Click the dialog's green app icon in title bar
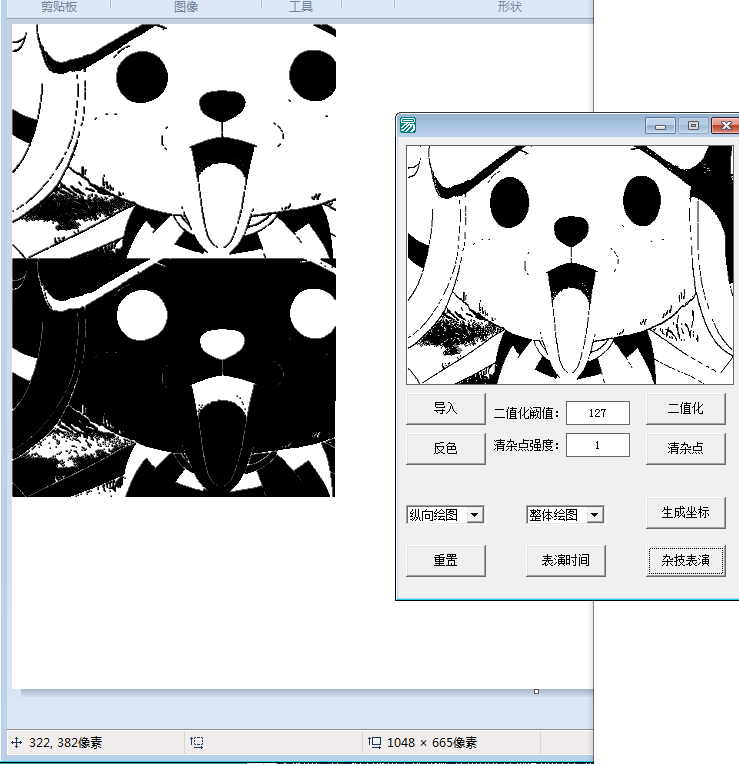Viewport: 739px width, 764px height. pyautogui.click(x=408, y=126)
